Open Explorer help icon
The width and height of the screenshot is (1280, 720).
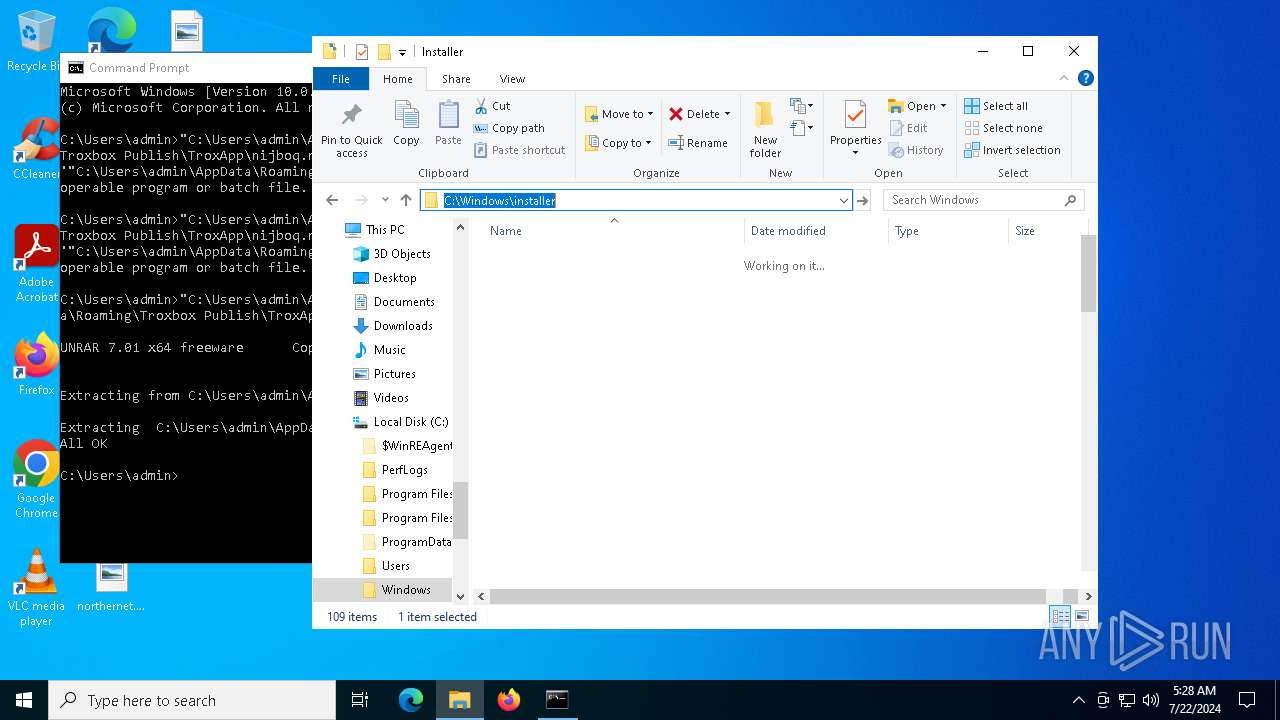[1085, 78]
